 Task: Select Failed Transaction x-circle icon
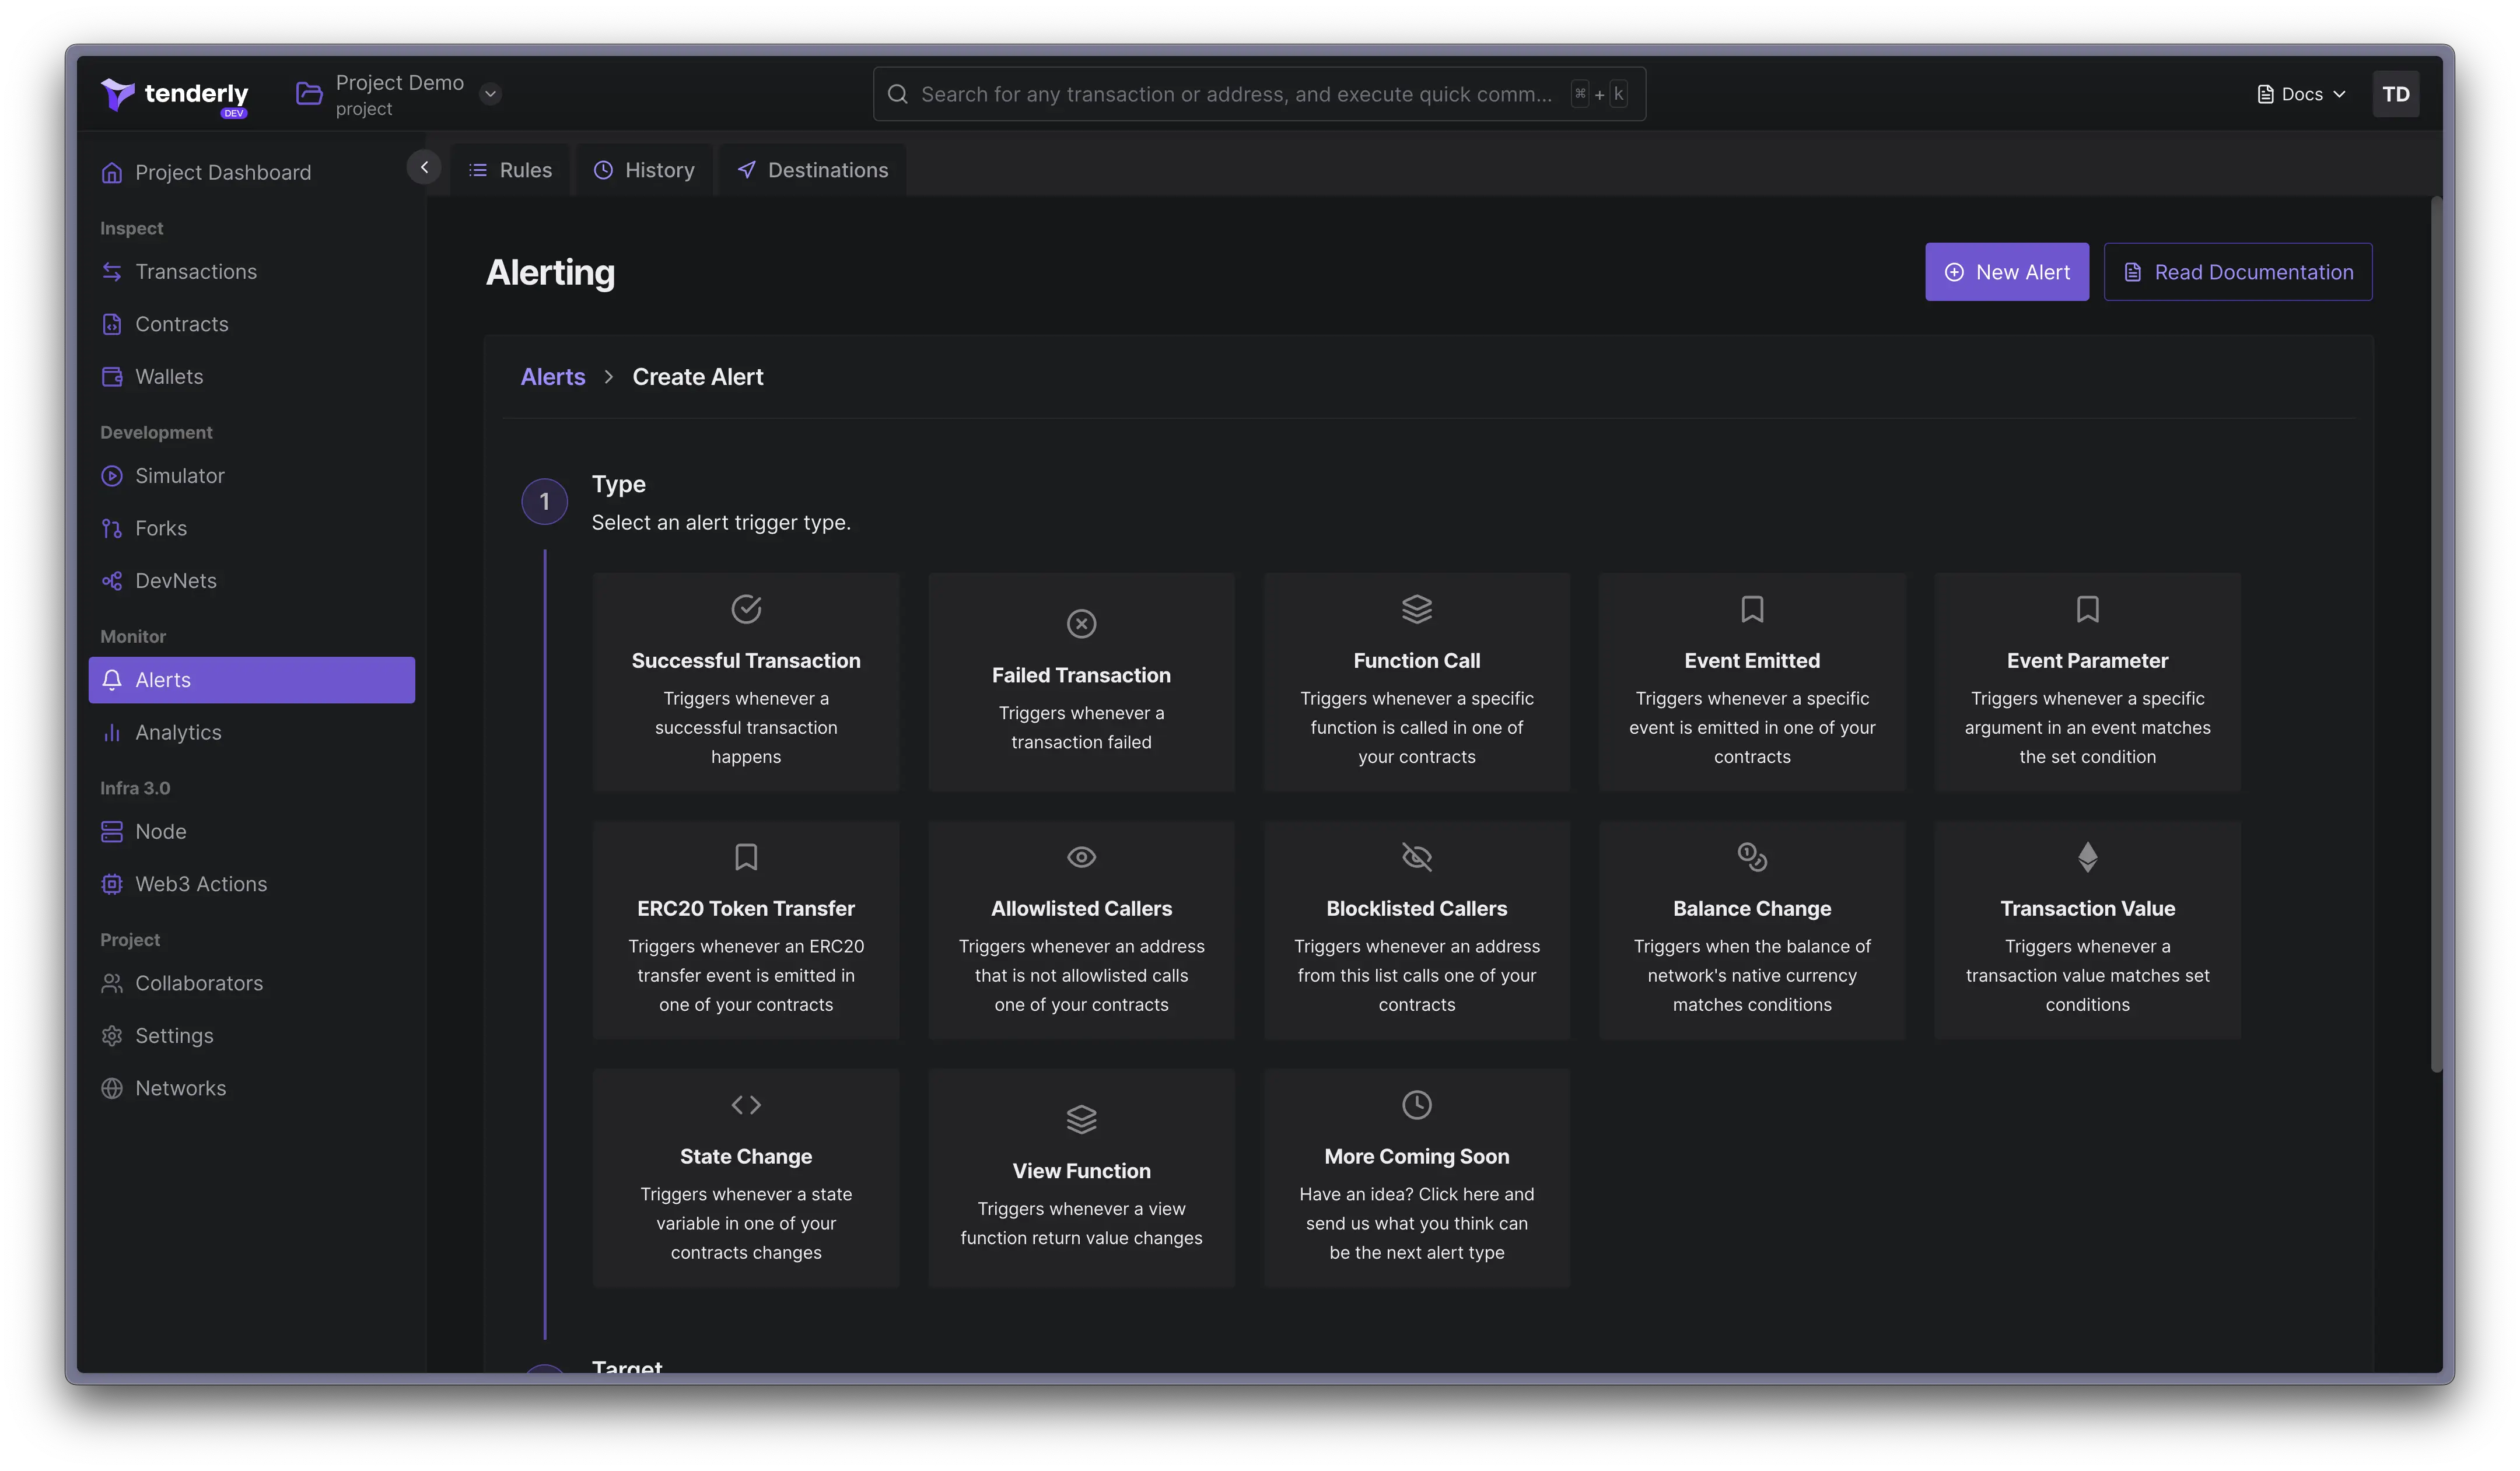pyautogui.click(x=1081, y=624)
